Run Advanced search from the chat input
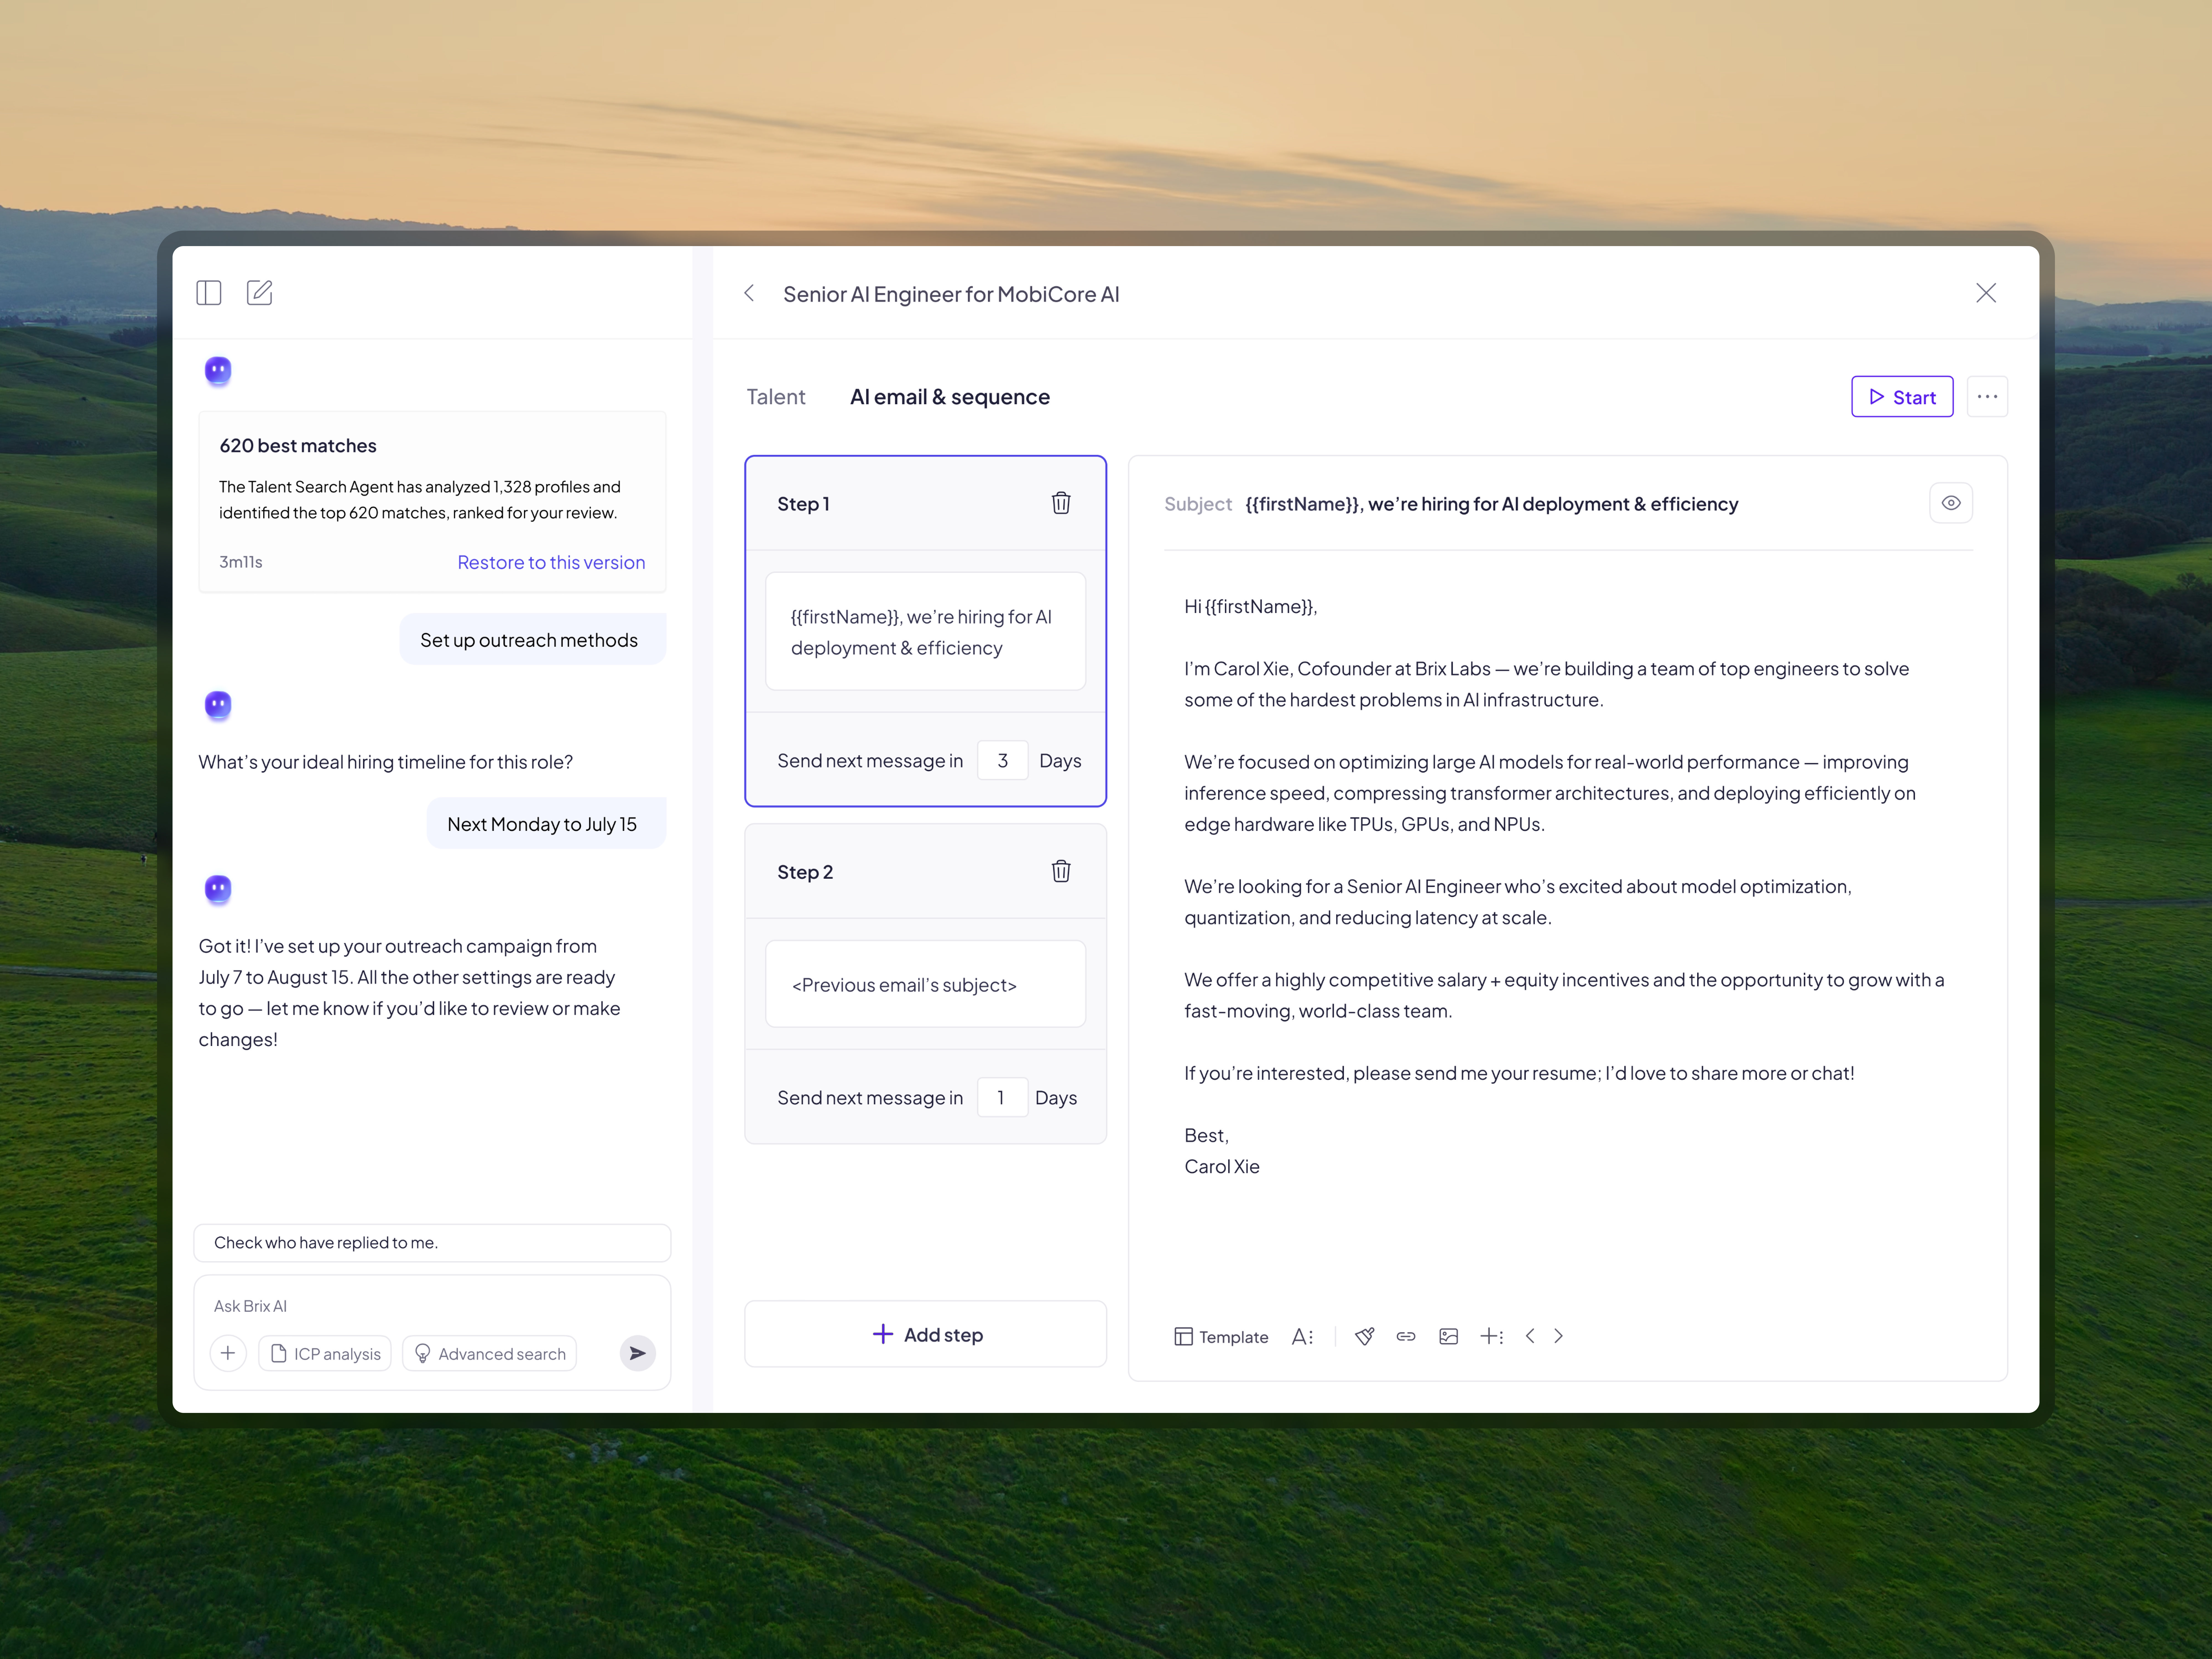This screenshot has height=1659, width=2212. click(x=489, y=1353)
